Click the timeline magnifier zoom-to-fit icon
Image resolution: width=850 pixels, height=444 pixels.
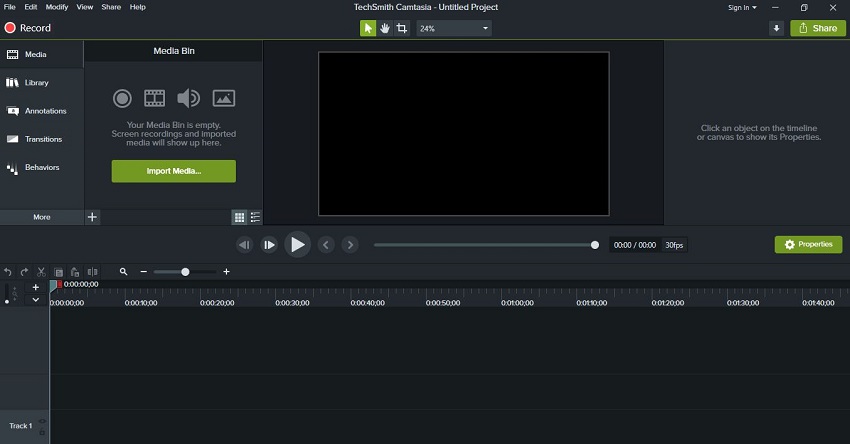pos(124,272)
